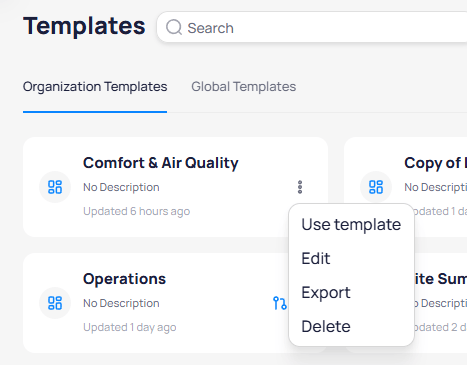Click the search magnifier icon
Viewport: 467px width, 365px height.
[x=174, y=27]
